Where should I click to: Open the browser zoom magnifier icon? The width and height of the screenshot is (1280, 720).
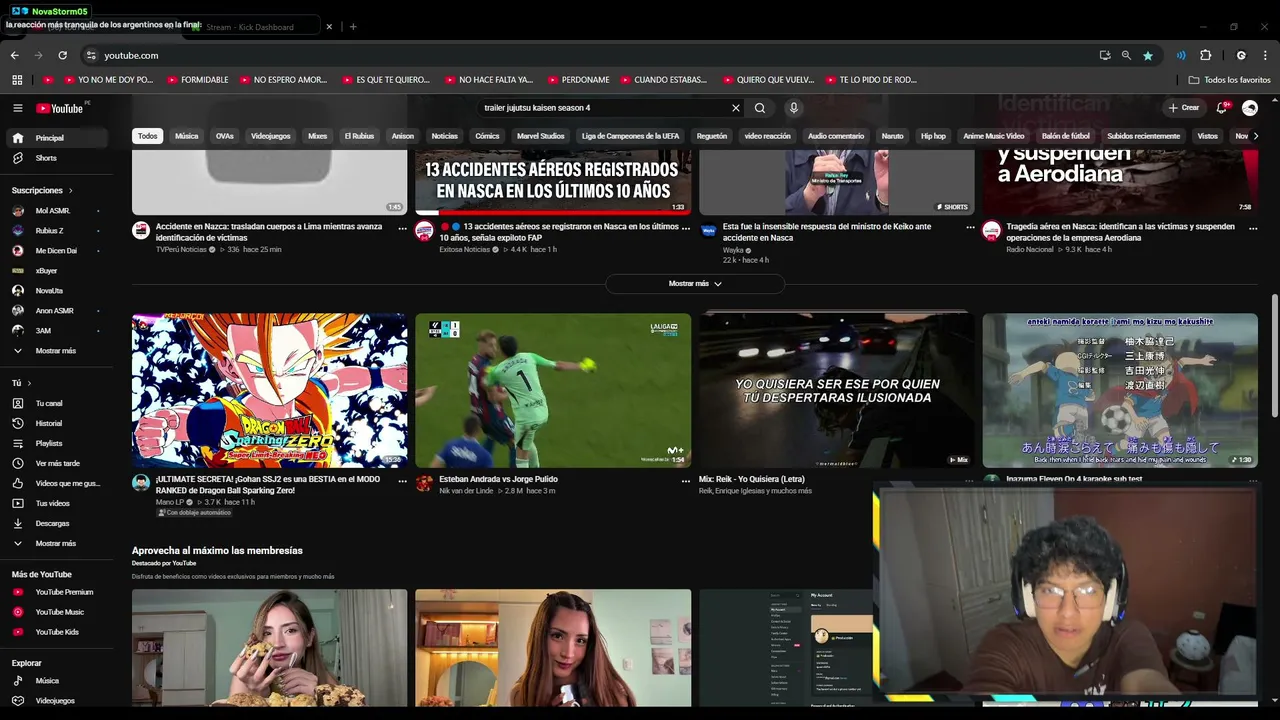click(1126, 55)
